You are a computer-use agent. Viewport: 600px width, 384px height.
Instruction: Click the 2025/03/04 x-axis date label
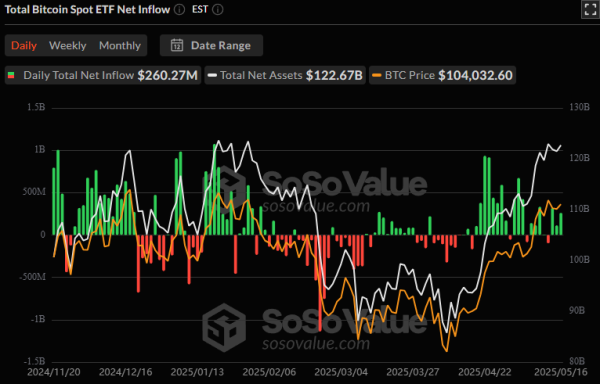340,372
